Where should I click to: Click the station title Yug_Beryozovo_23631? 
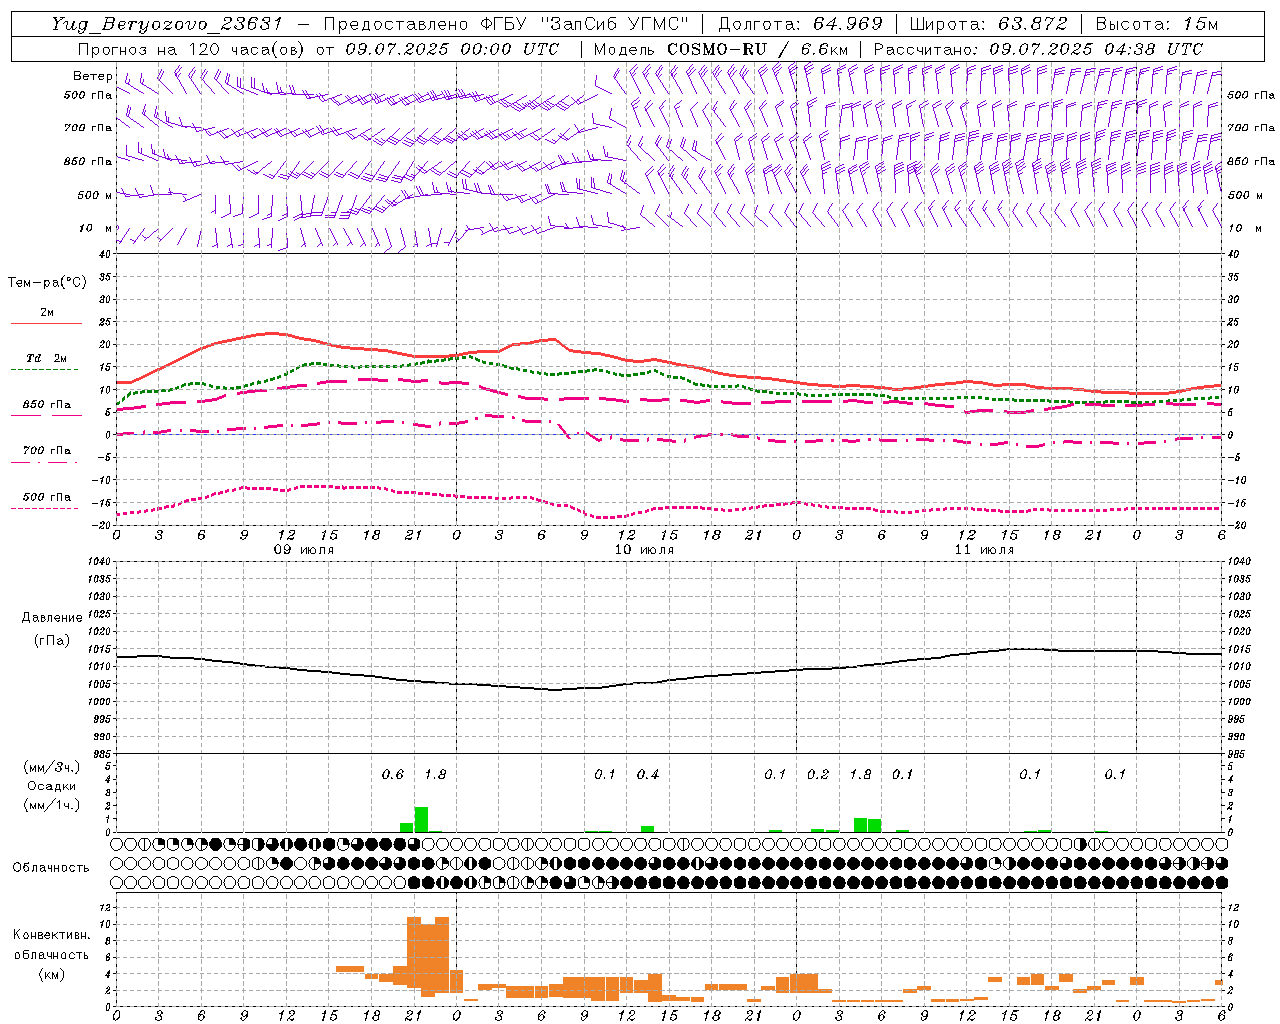[169, 24]
